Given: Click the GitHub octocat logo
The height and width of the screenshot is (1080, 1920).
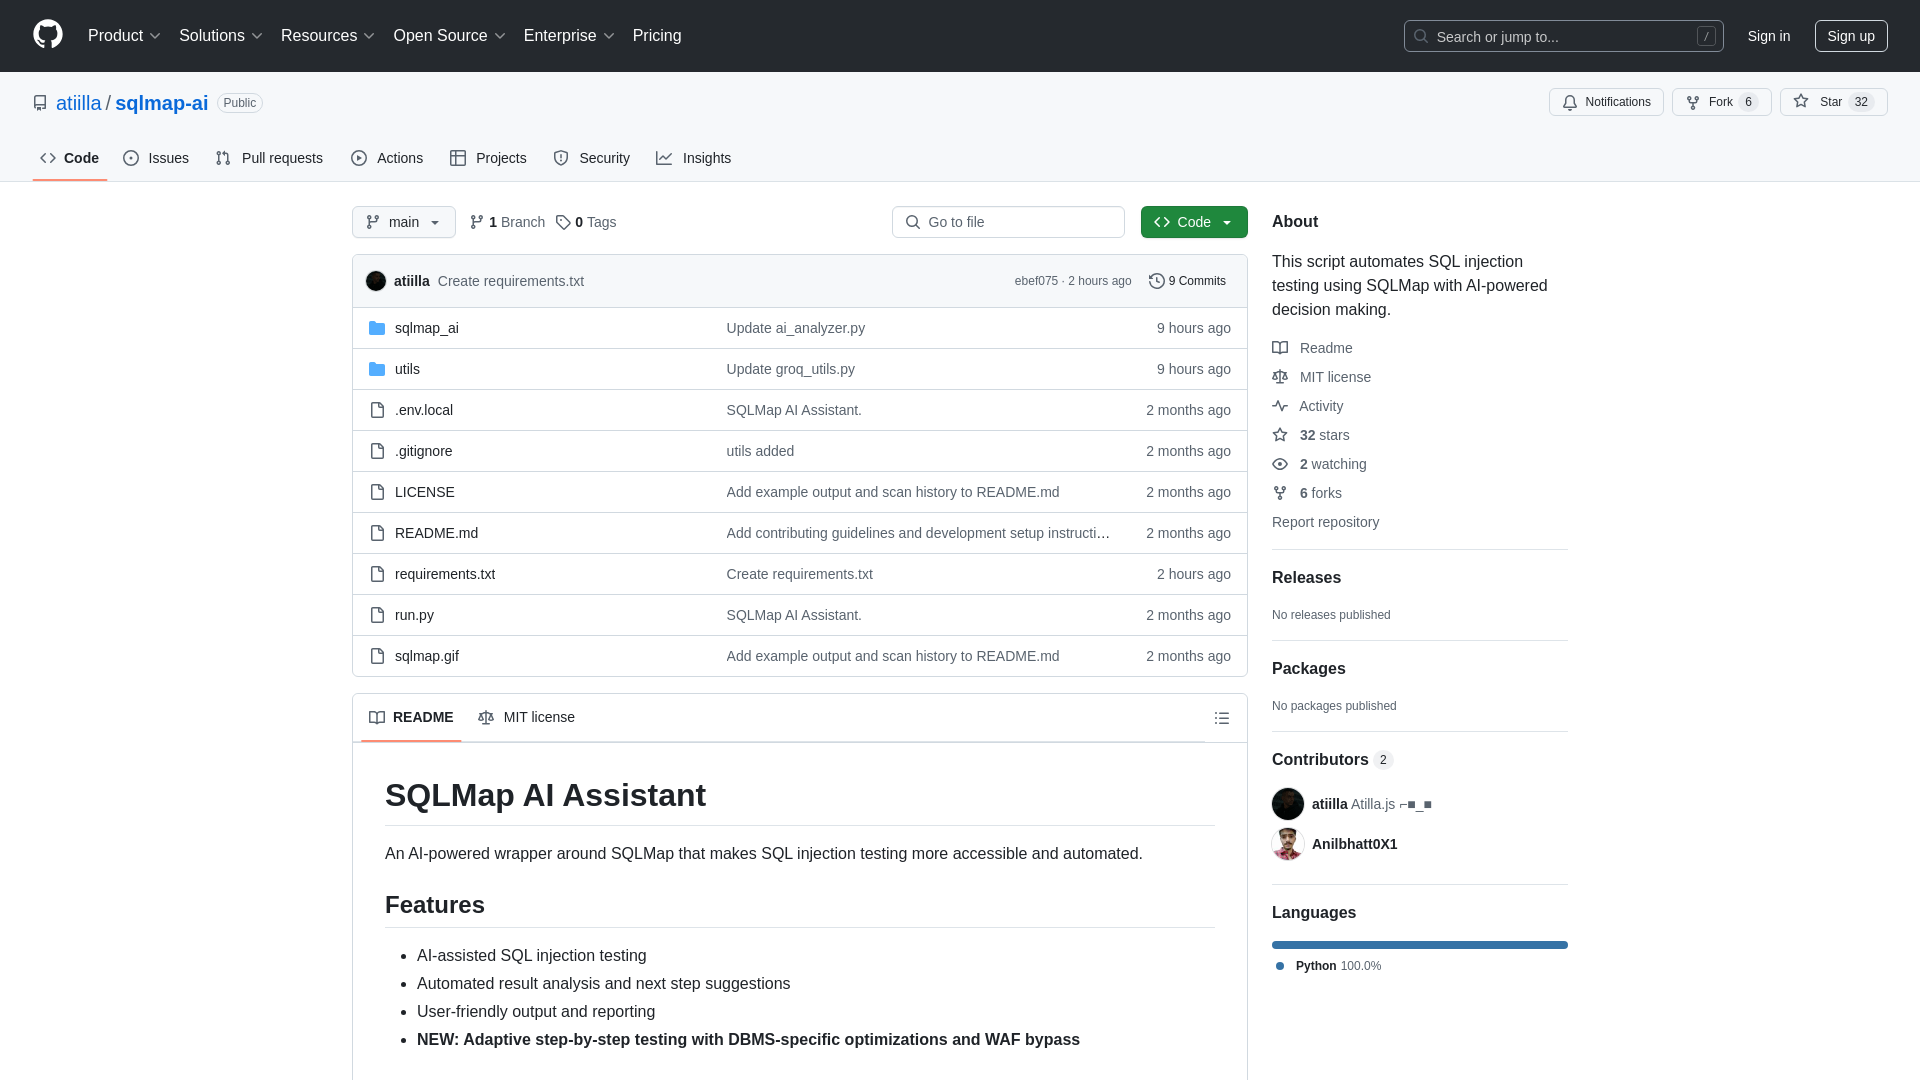Looking at the screenshot, I should [48, 35].
